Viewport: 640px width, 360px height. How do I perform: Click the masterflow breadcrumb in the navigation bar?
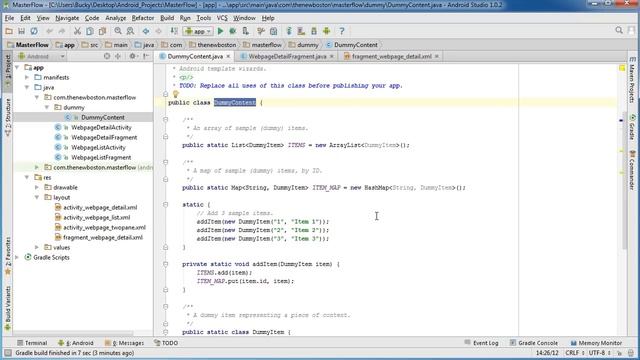pos(262,45)
